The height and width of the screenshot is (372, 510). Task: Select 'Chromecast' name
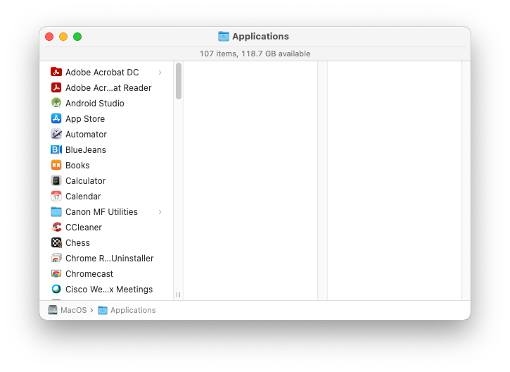pos(89,274)
